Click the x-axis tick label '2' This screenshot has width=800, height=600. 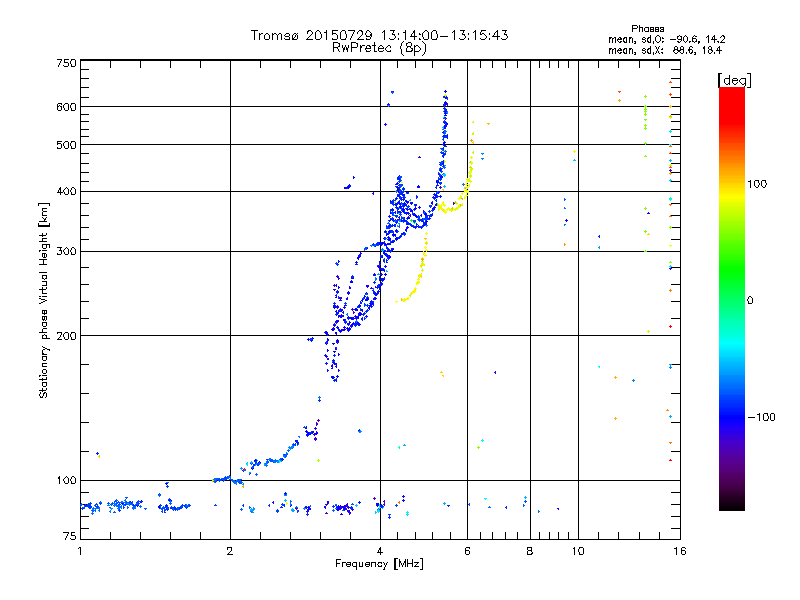tap(230, 551)
